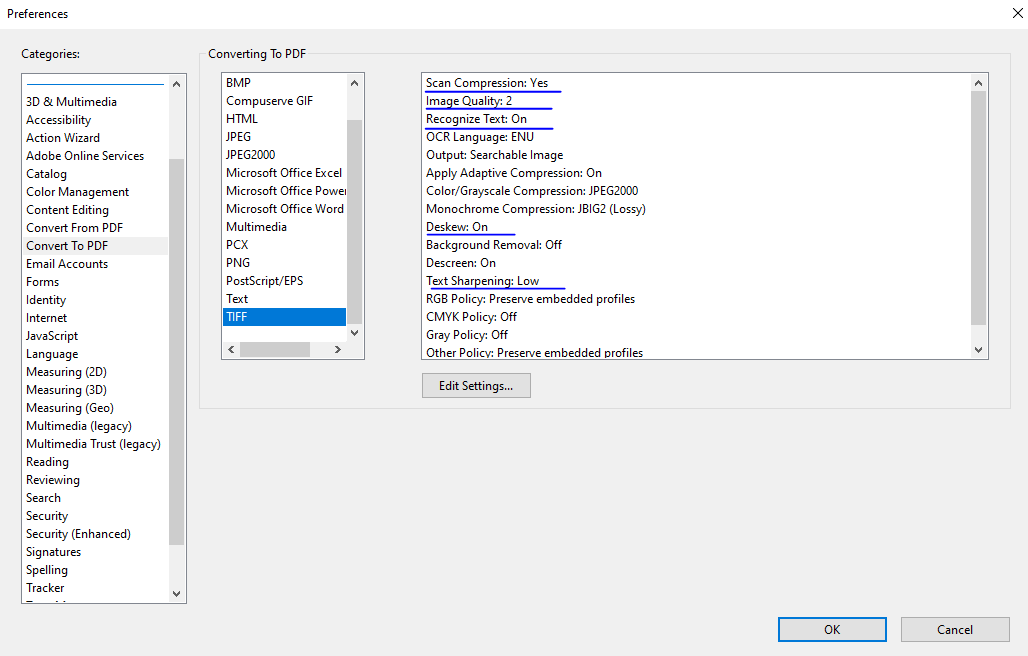Select JPEG2000 file format
Viewport: 1028px width, 656px height.
(251, 155)
